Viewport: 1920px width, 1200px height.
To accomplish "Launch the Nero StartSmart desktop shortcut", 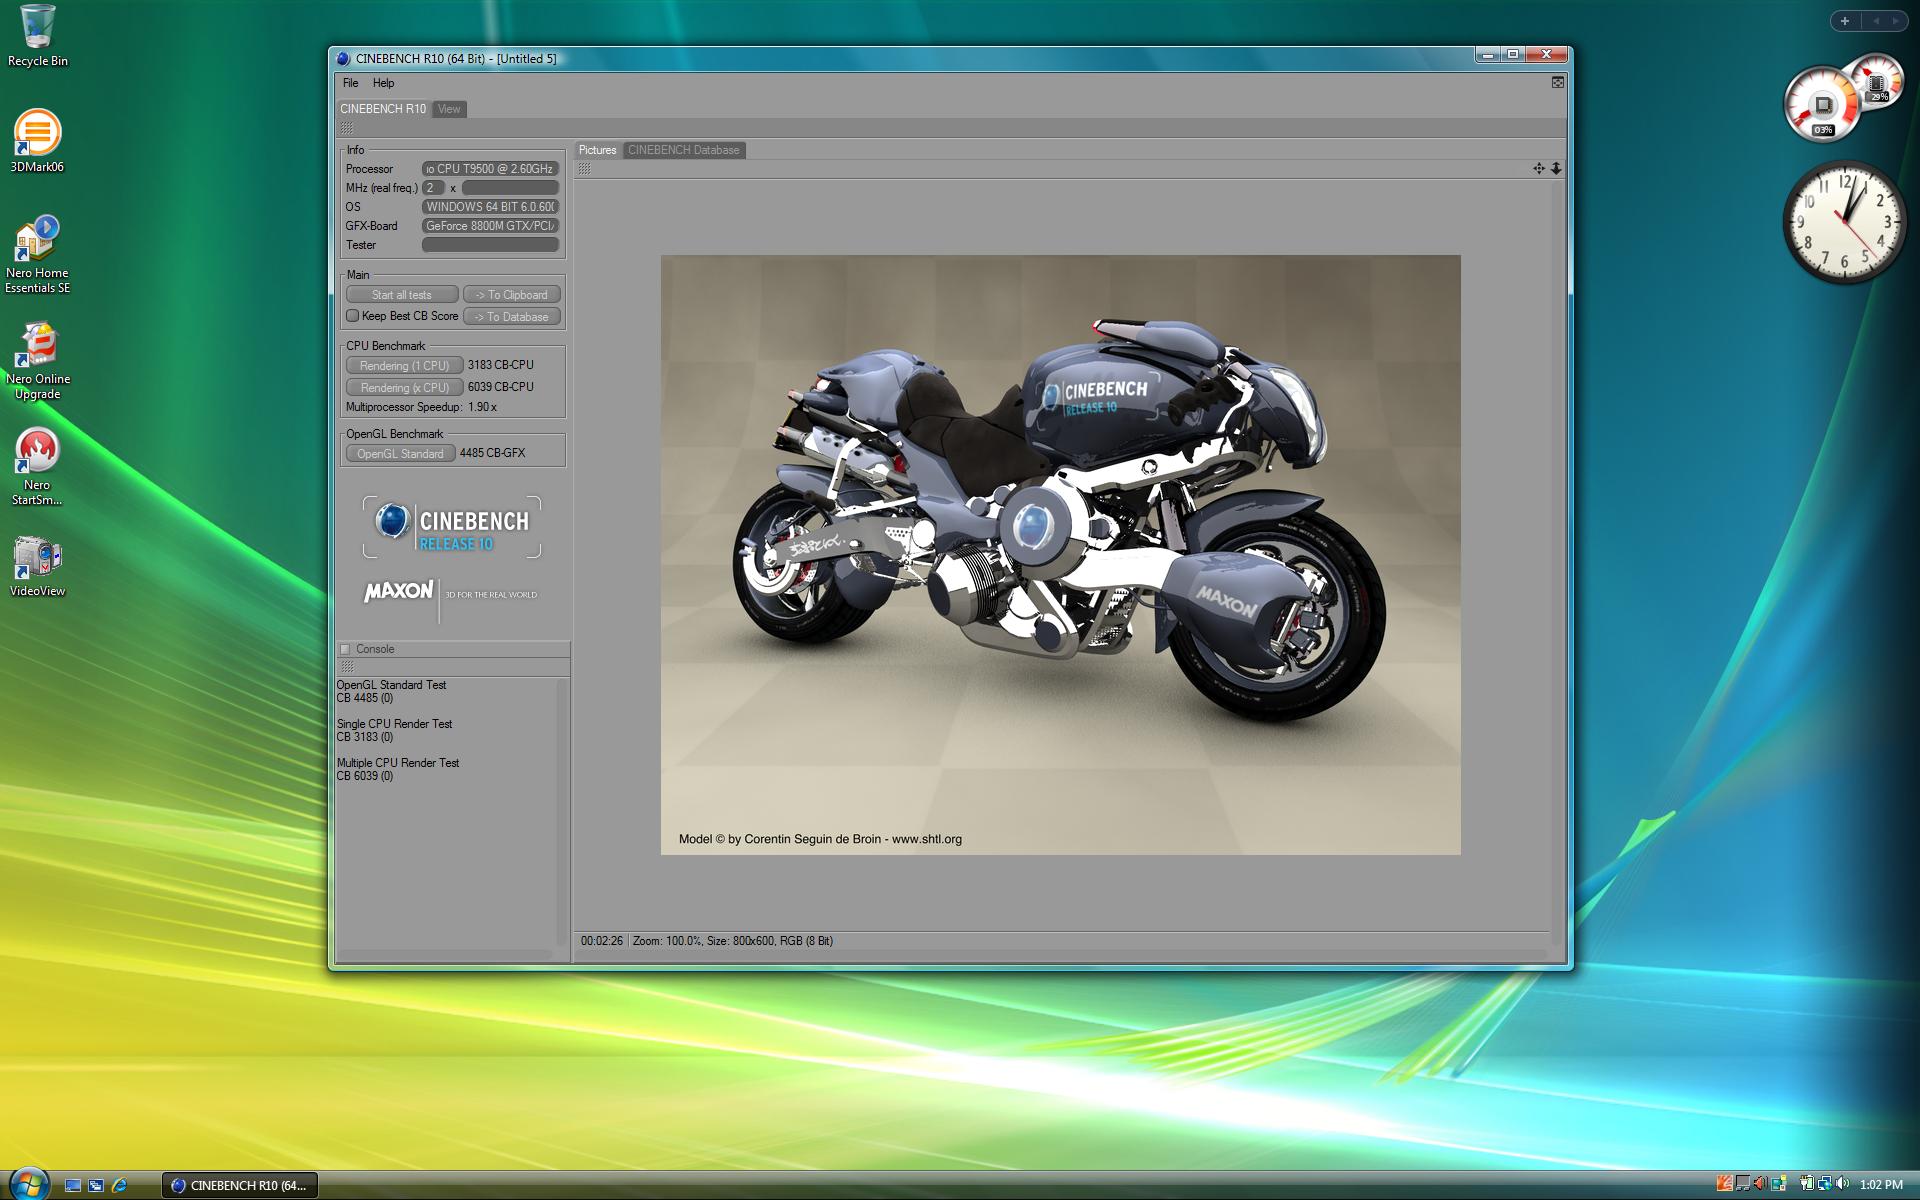I will (x=37, y=466).
